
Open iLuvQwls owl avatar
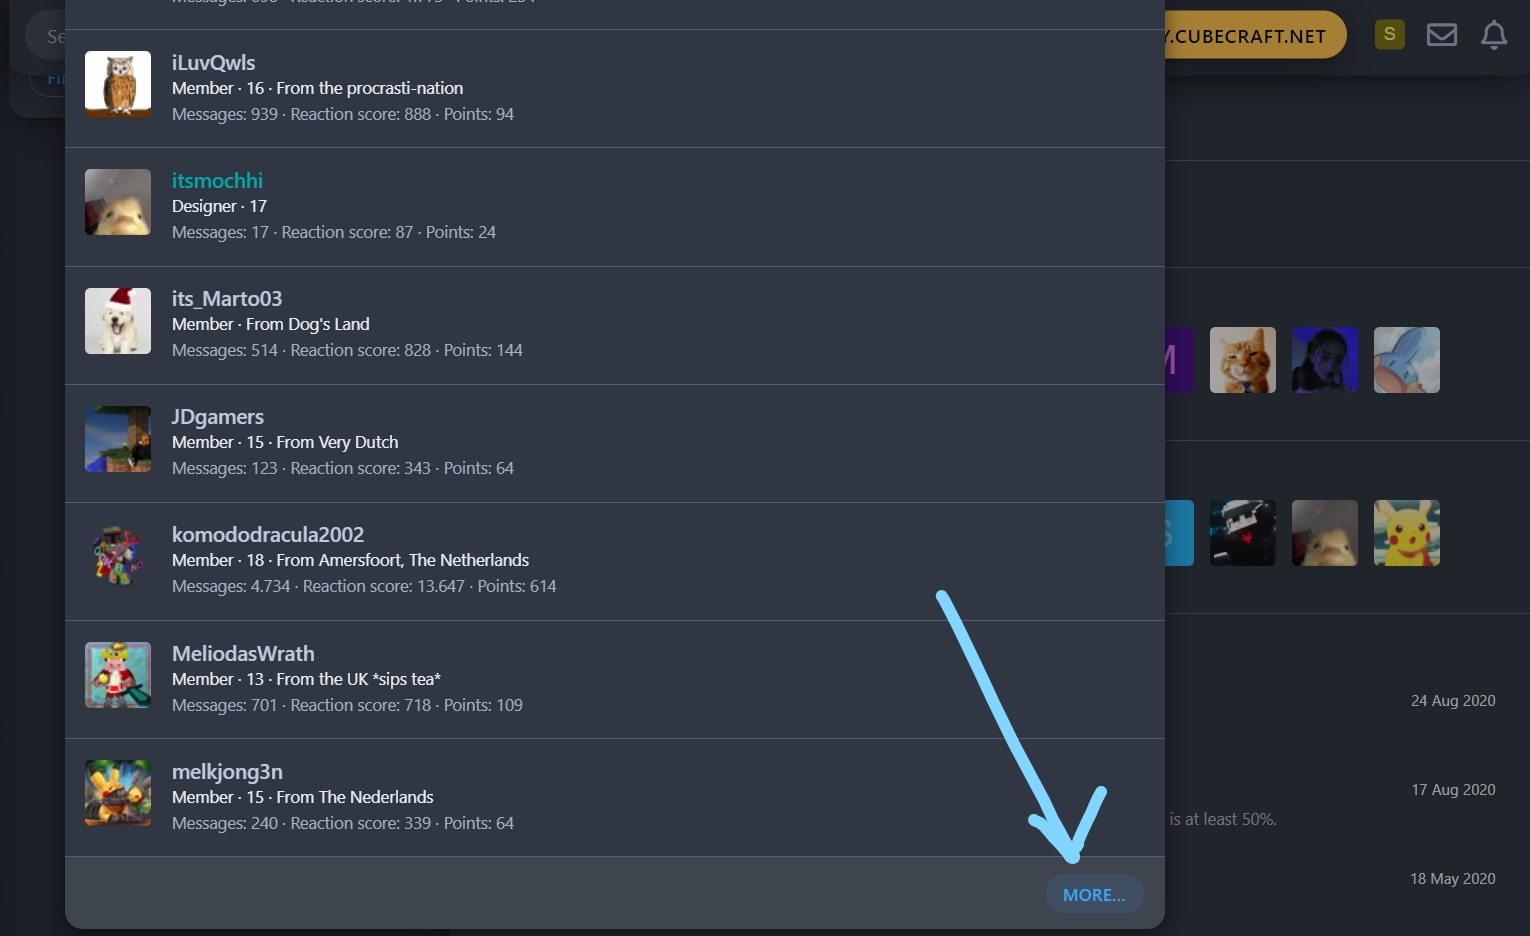pyautogui.click(x=118, y=84)
